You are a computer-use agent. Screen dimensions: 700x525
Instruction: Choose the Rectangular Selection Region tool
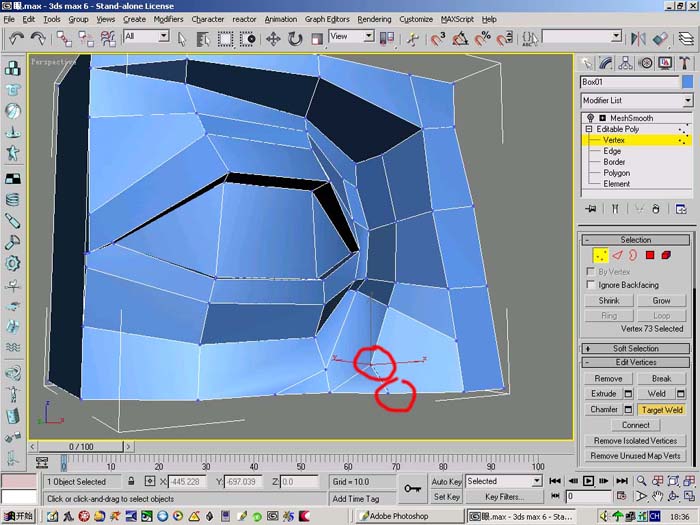225,39
